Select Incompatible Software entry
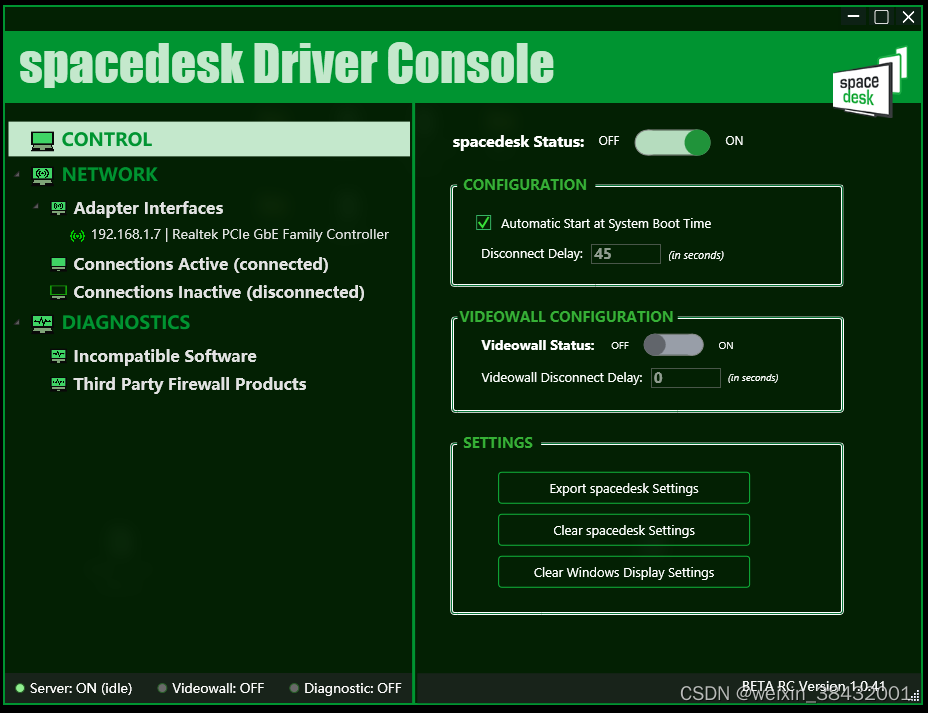The image size is (928, 713). [x=165, y=356]
